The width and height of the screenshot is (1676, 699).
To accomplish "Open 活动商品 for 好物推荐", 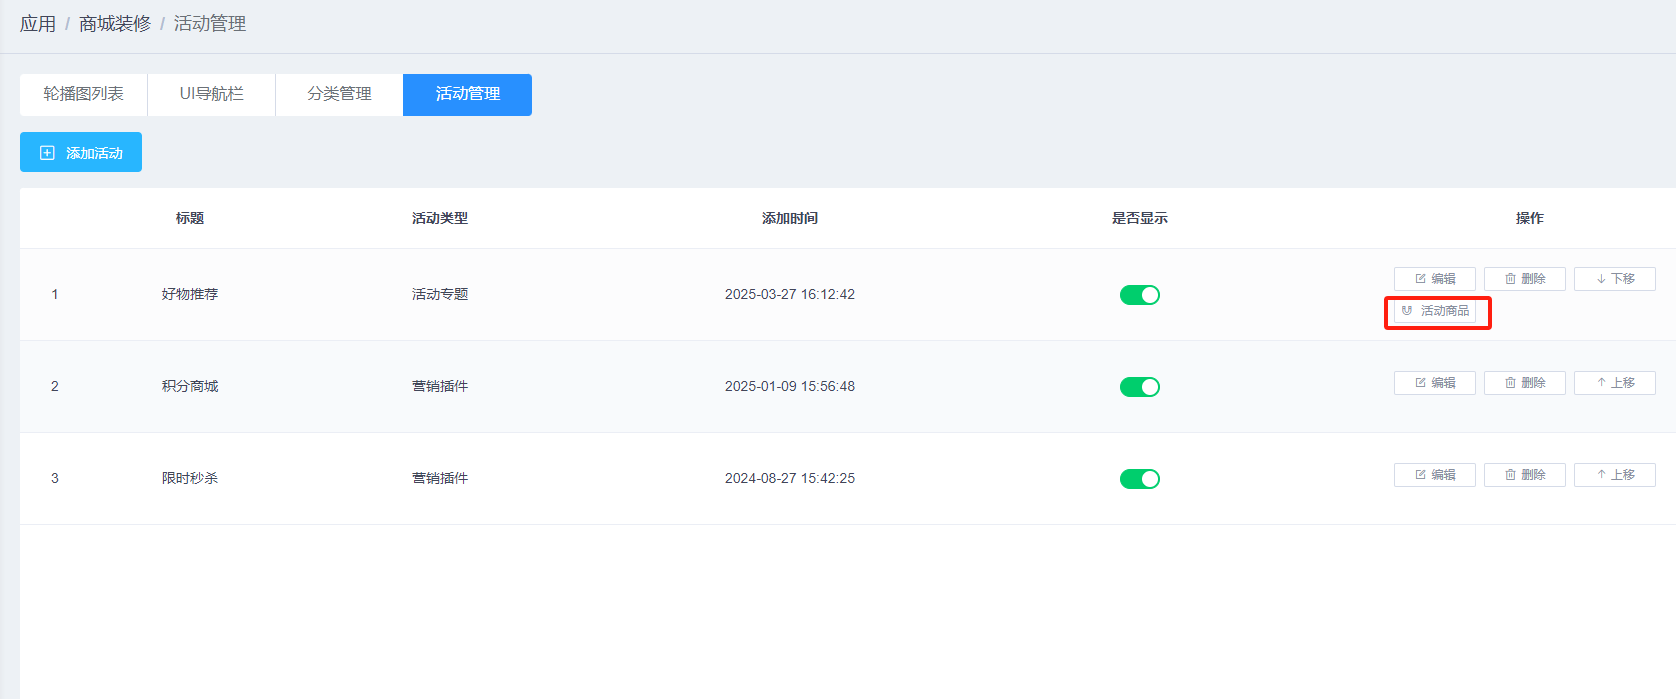I will 1435,311.
